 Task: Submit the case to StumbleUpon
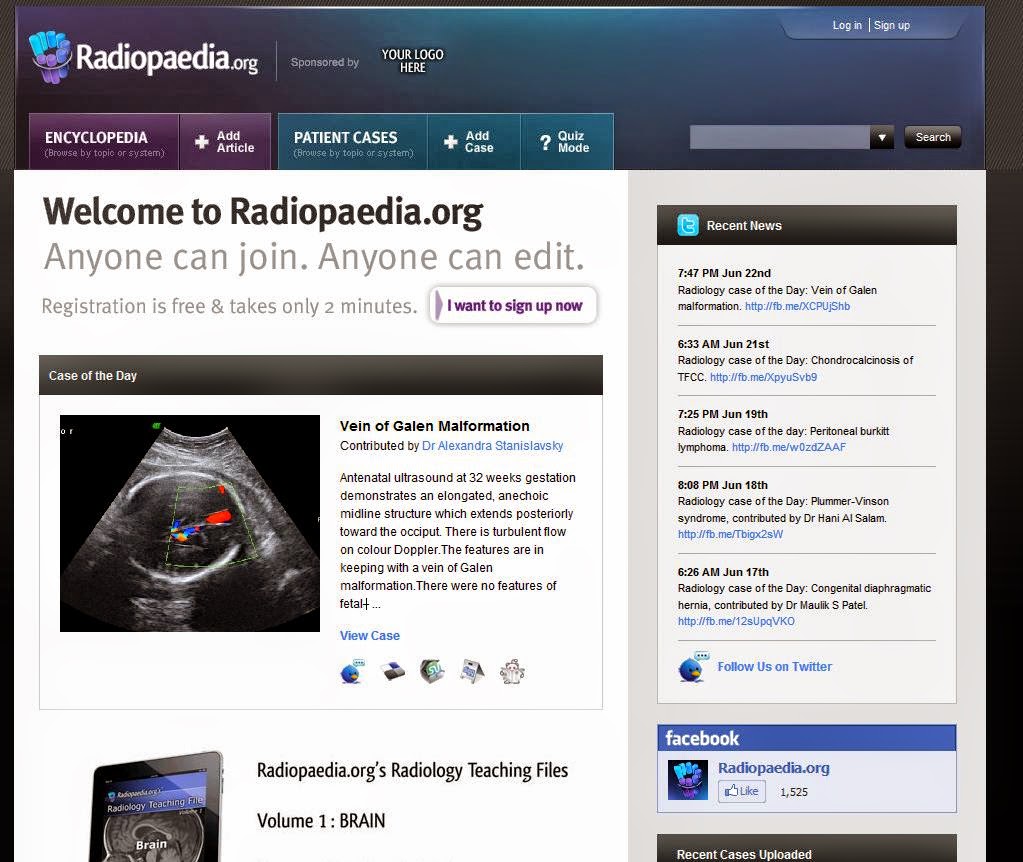coord(431,671)
